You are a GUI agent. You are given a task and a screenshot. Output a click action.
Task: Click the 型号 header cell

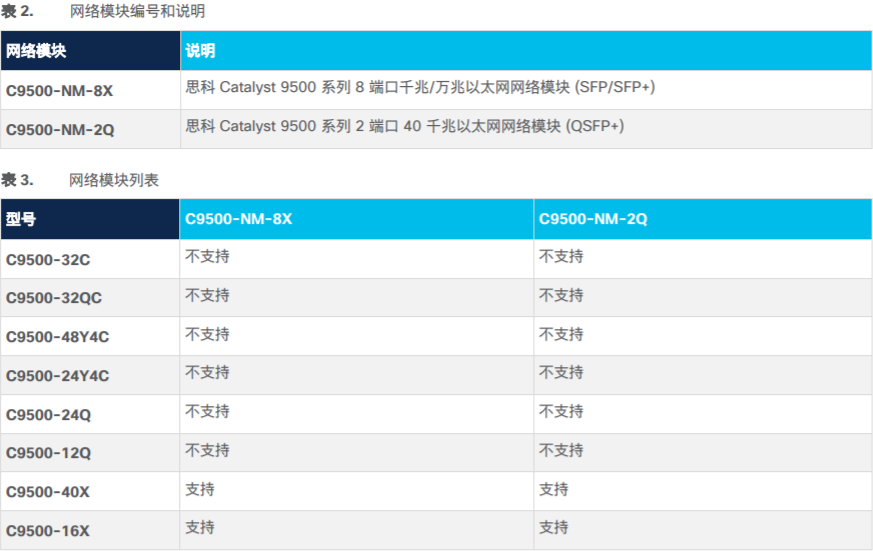click(x=90, y=219)
